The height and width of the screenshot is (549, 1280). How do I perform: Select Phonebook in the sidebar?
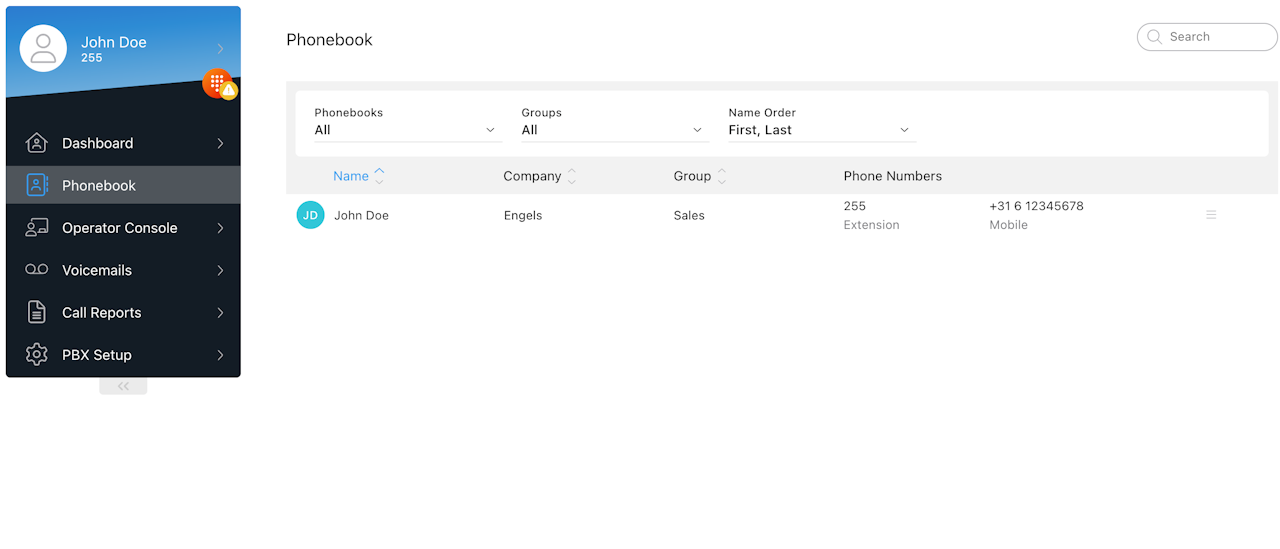[x=99, y=185]
